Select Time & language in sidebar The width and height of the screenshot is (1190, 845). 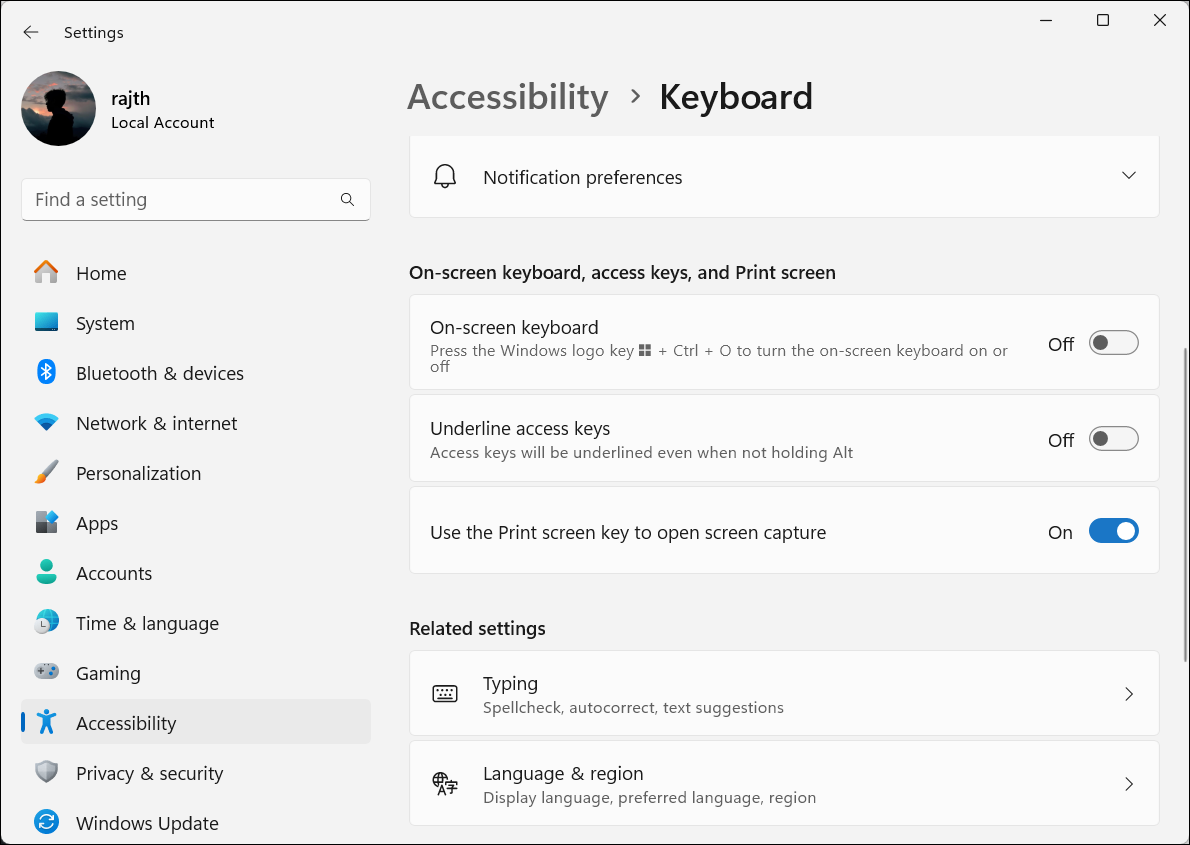click(x=147, y=623)
